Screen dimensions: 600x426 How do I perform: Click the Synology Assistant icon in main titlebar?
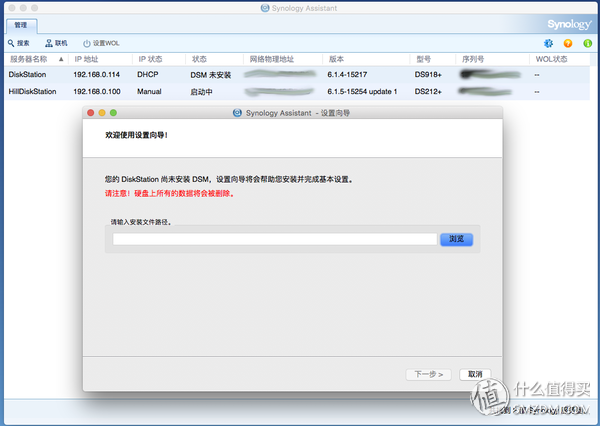pyautogui.click(x=265, y=8)
